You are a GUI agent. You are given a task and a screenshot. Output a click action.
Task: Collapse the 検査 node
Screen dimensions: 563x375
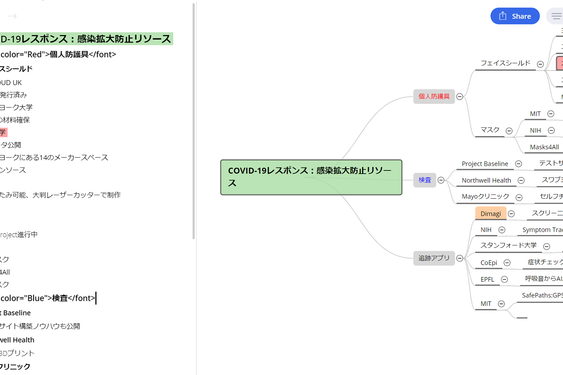tap(441, 180)
